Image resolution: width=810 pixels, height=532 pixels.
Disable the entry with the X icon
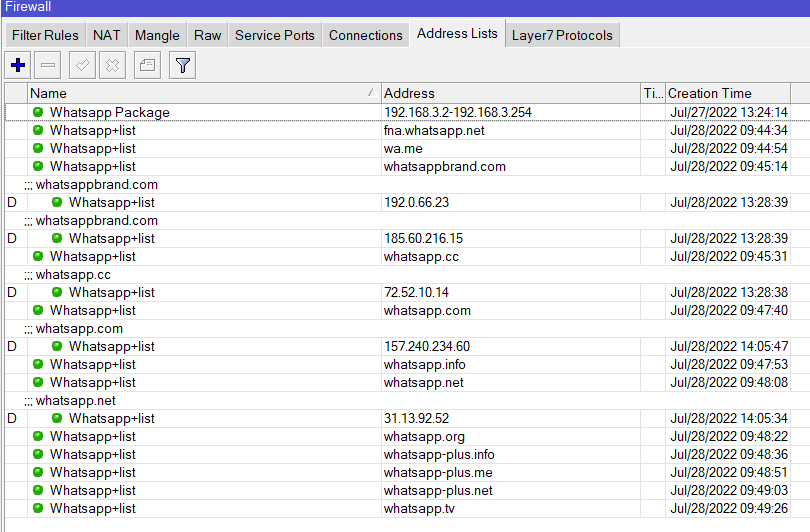tap(112, 65)
